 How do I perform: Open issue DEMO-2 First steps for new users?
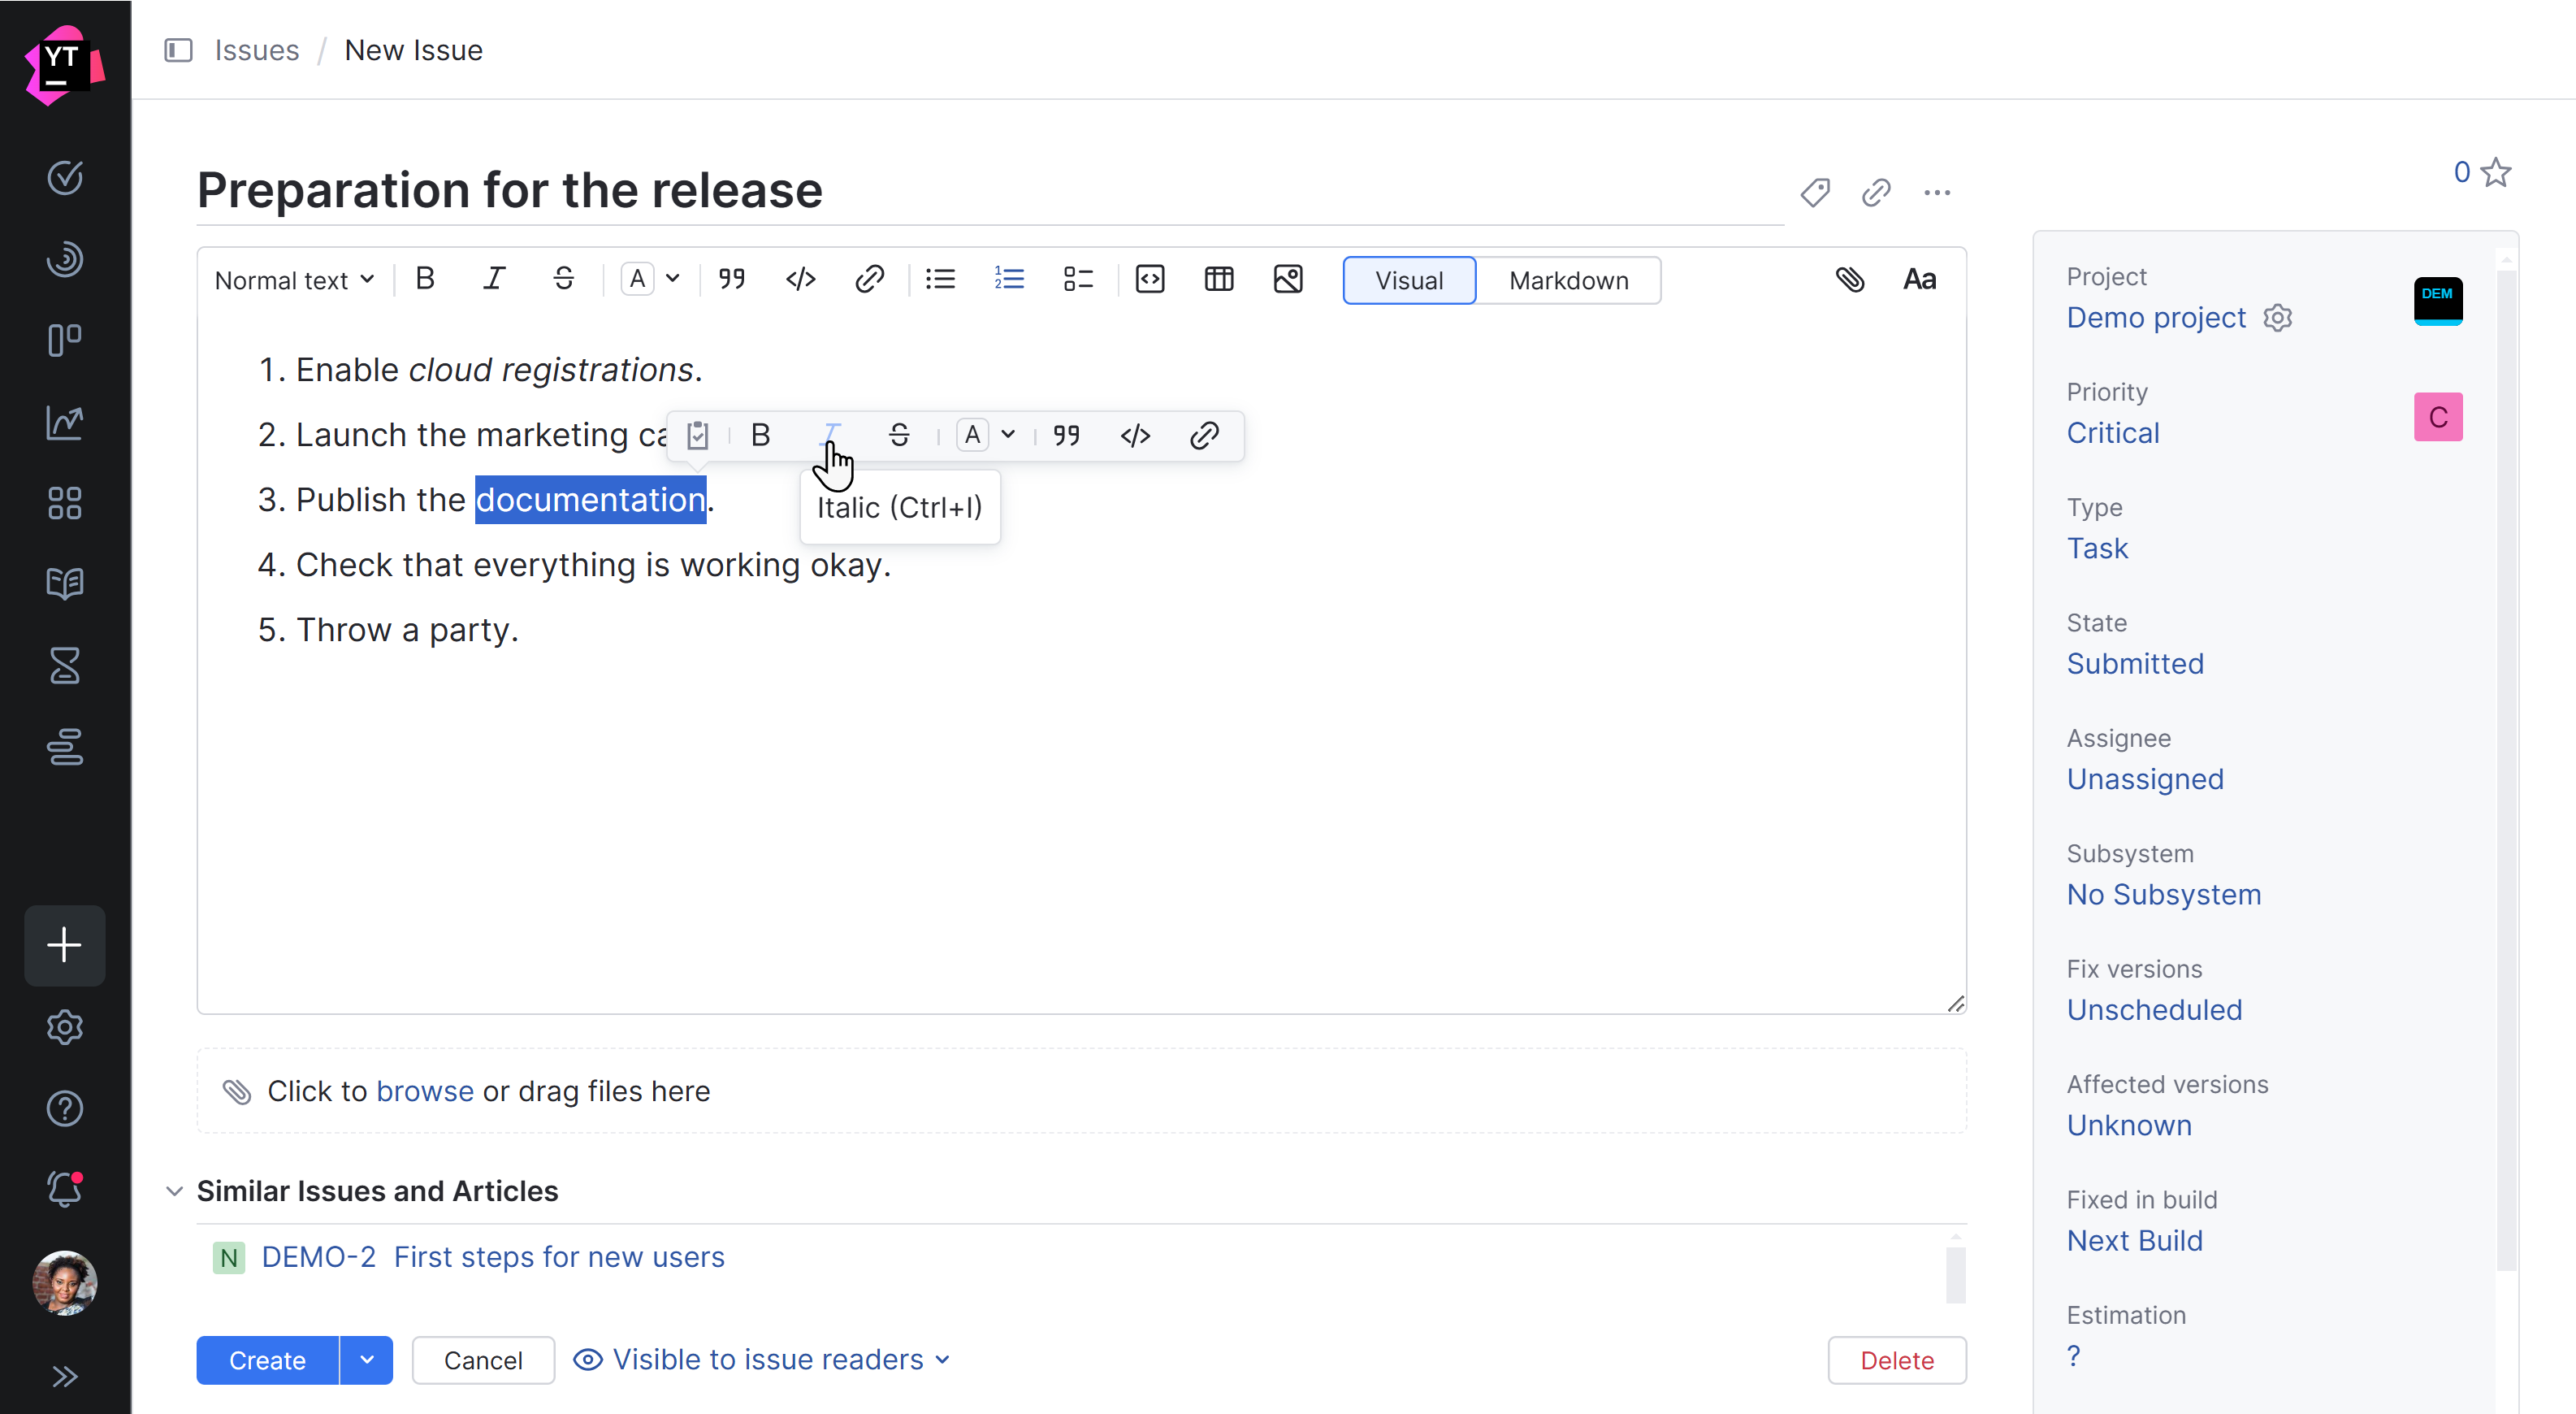pos(558,1257)
